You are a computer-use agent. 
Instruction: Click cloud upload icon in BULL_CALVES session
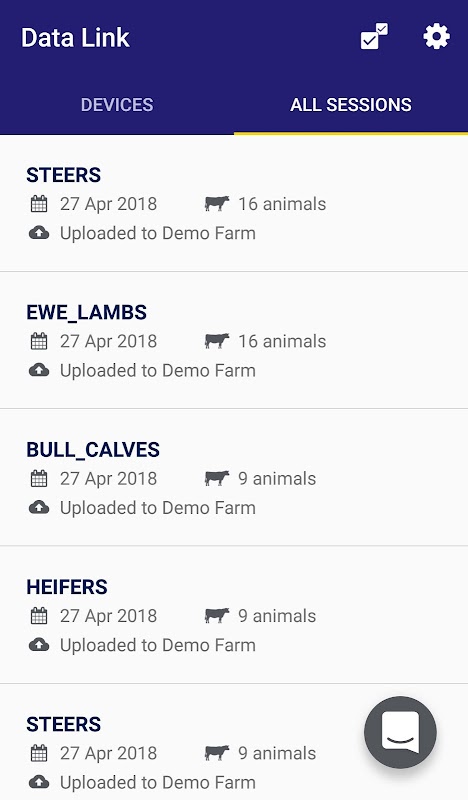point(39,507)
